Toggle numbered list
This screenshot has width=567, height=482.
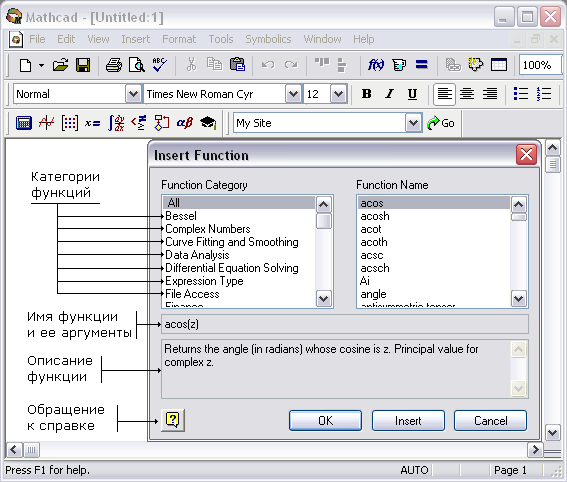pos(544,94)
